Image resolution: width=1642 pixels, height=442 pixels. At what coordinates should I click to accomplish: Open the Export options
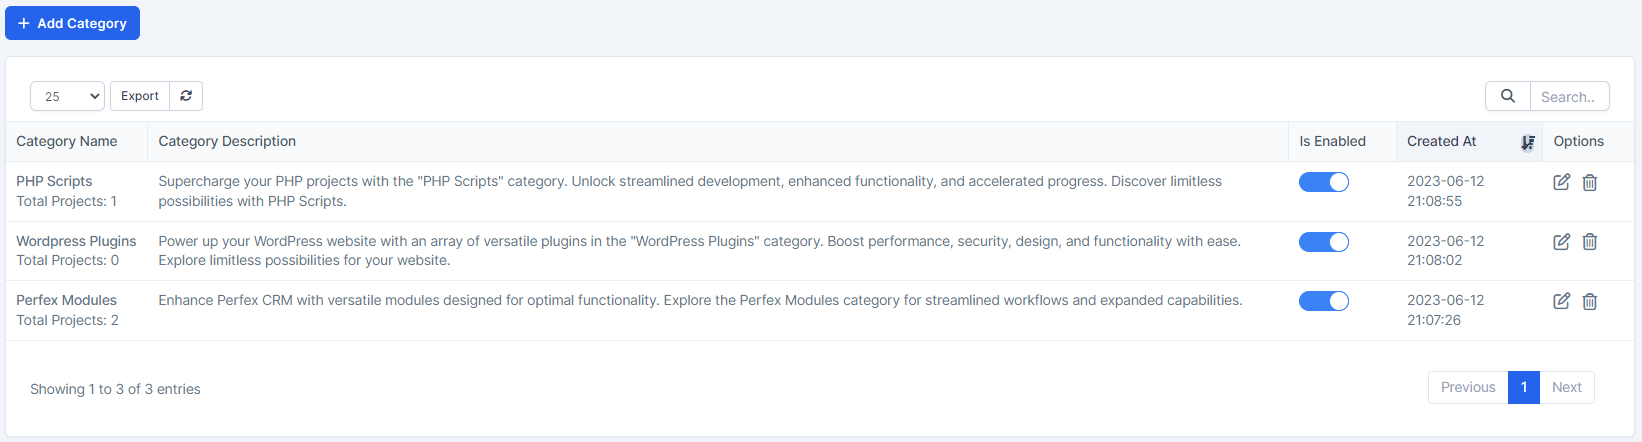(x=140, y=96)
